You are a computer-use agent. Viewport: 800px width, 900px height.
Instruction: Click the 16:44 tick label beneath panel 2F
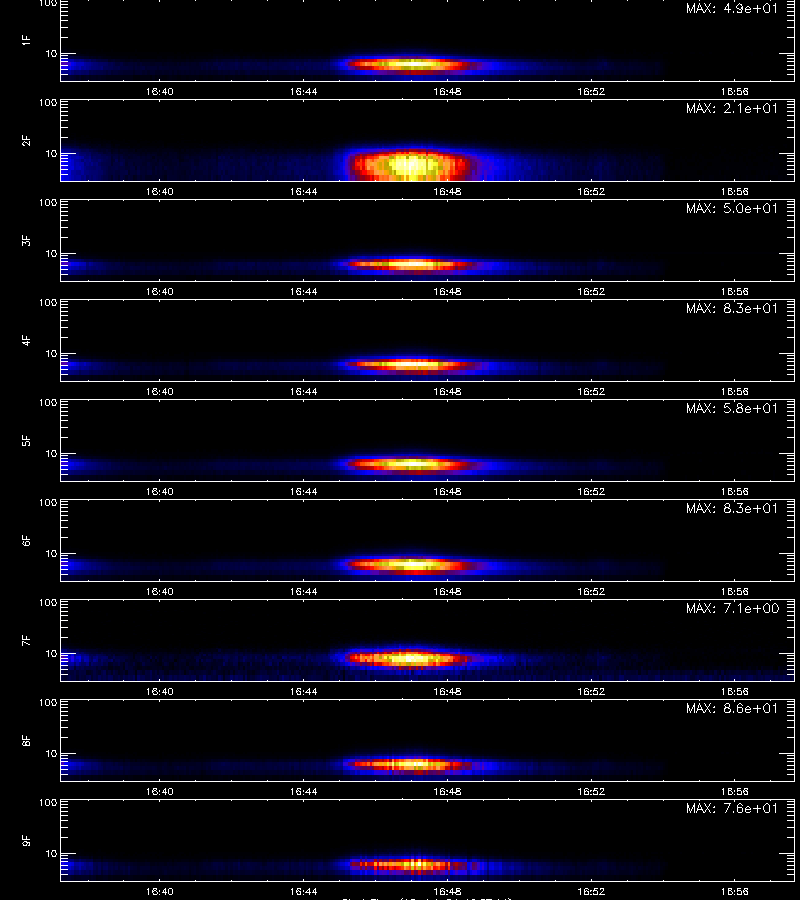[x=304, y=192]
